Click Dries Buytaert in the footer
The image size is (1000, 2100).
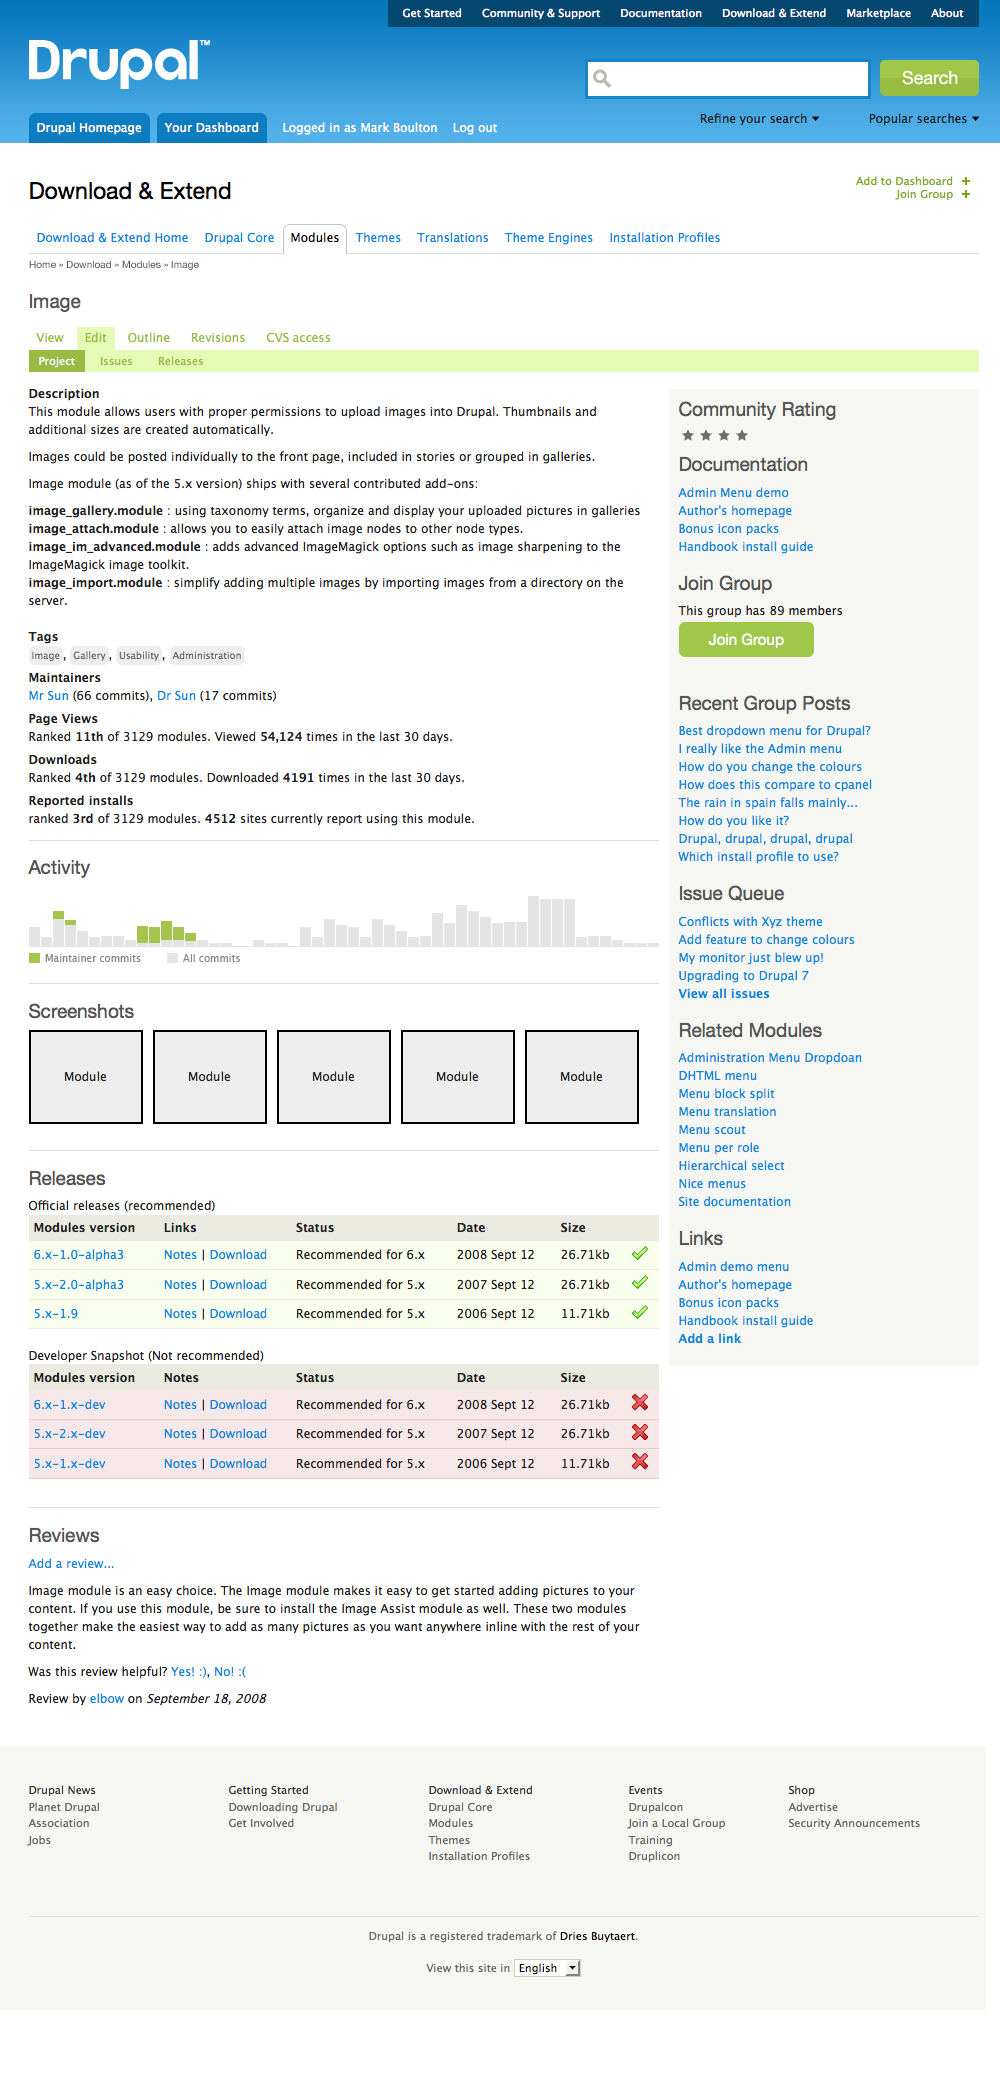[x=597, y=1936]
